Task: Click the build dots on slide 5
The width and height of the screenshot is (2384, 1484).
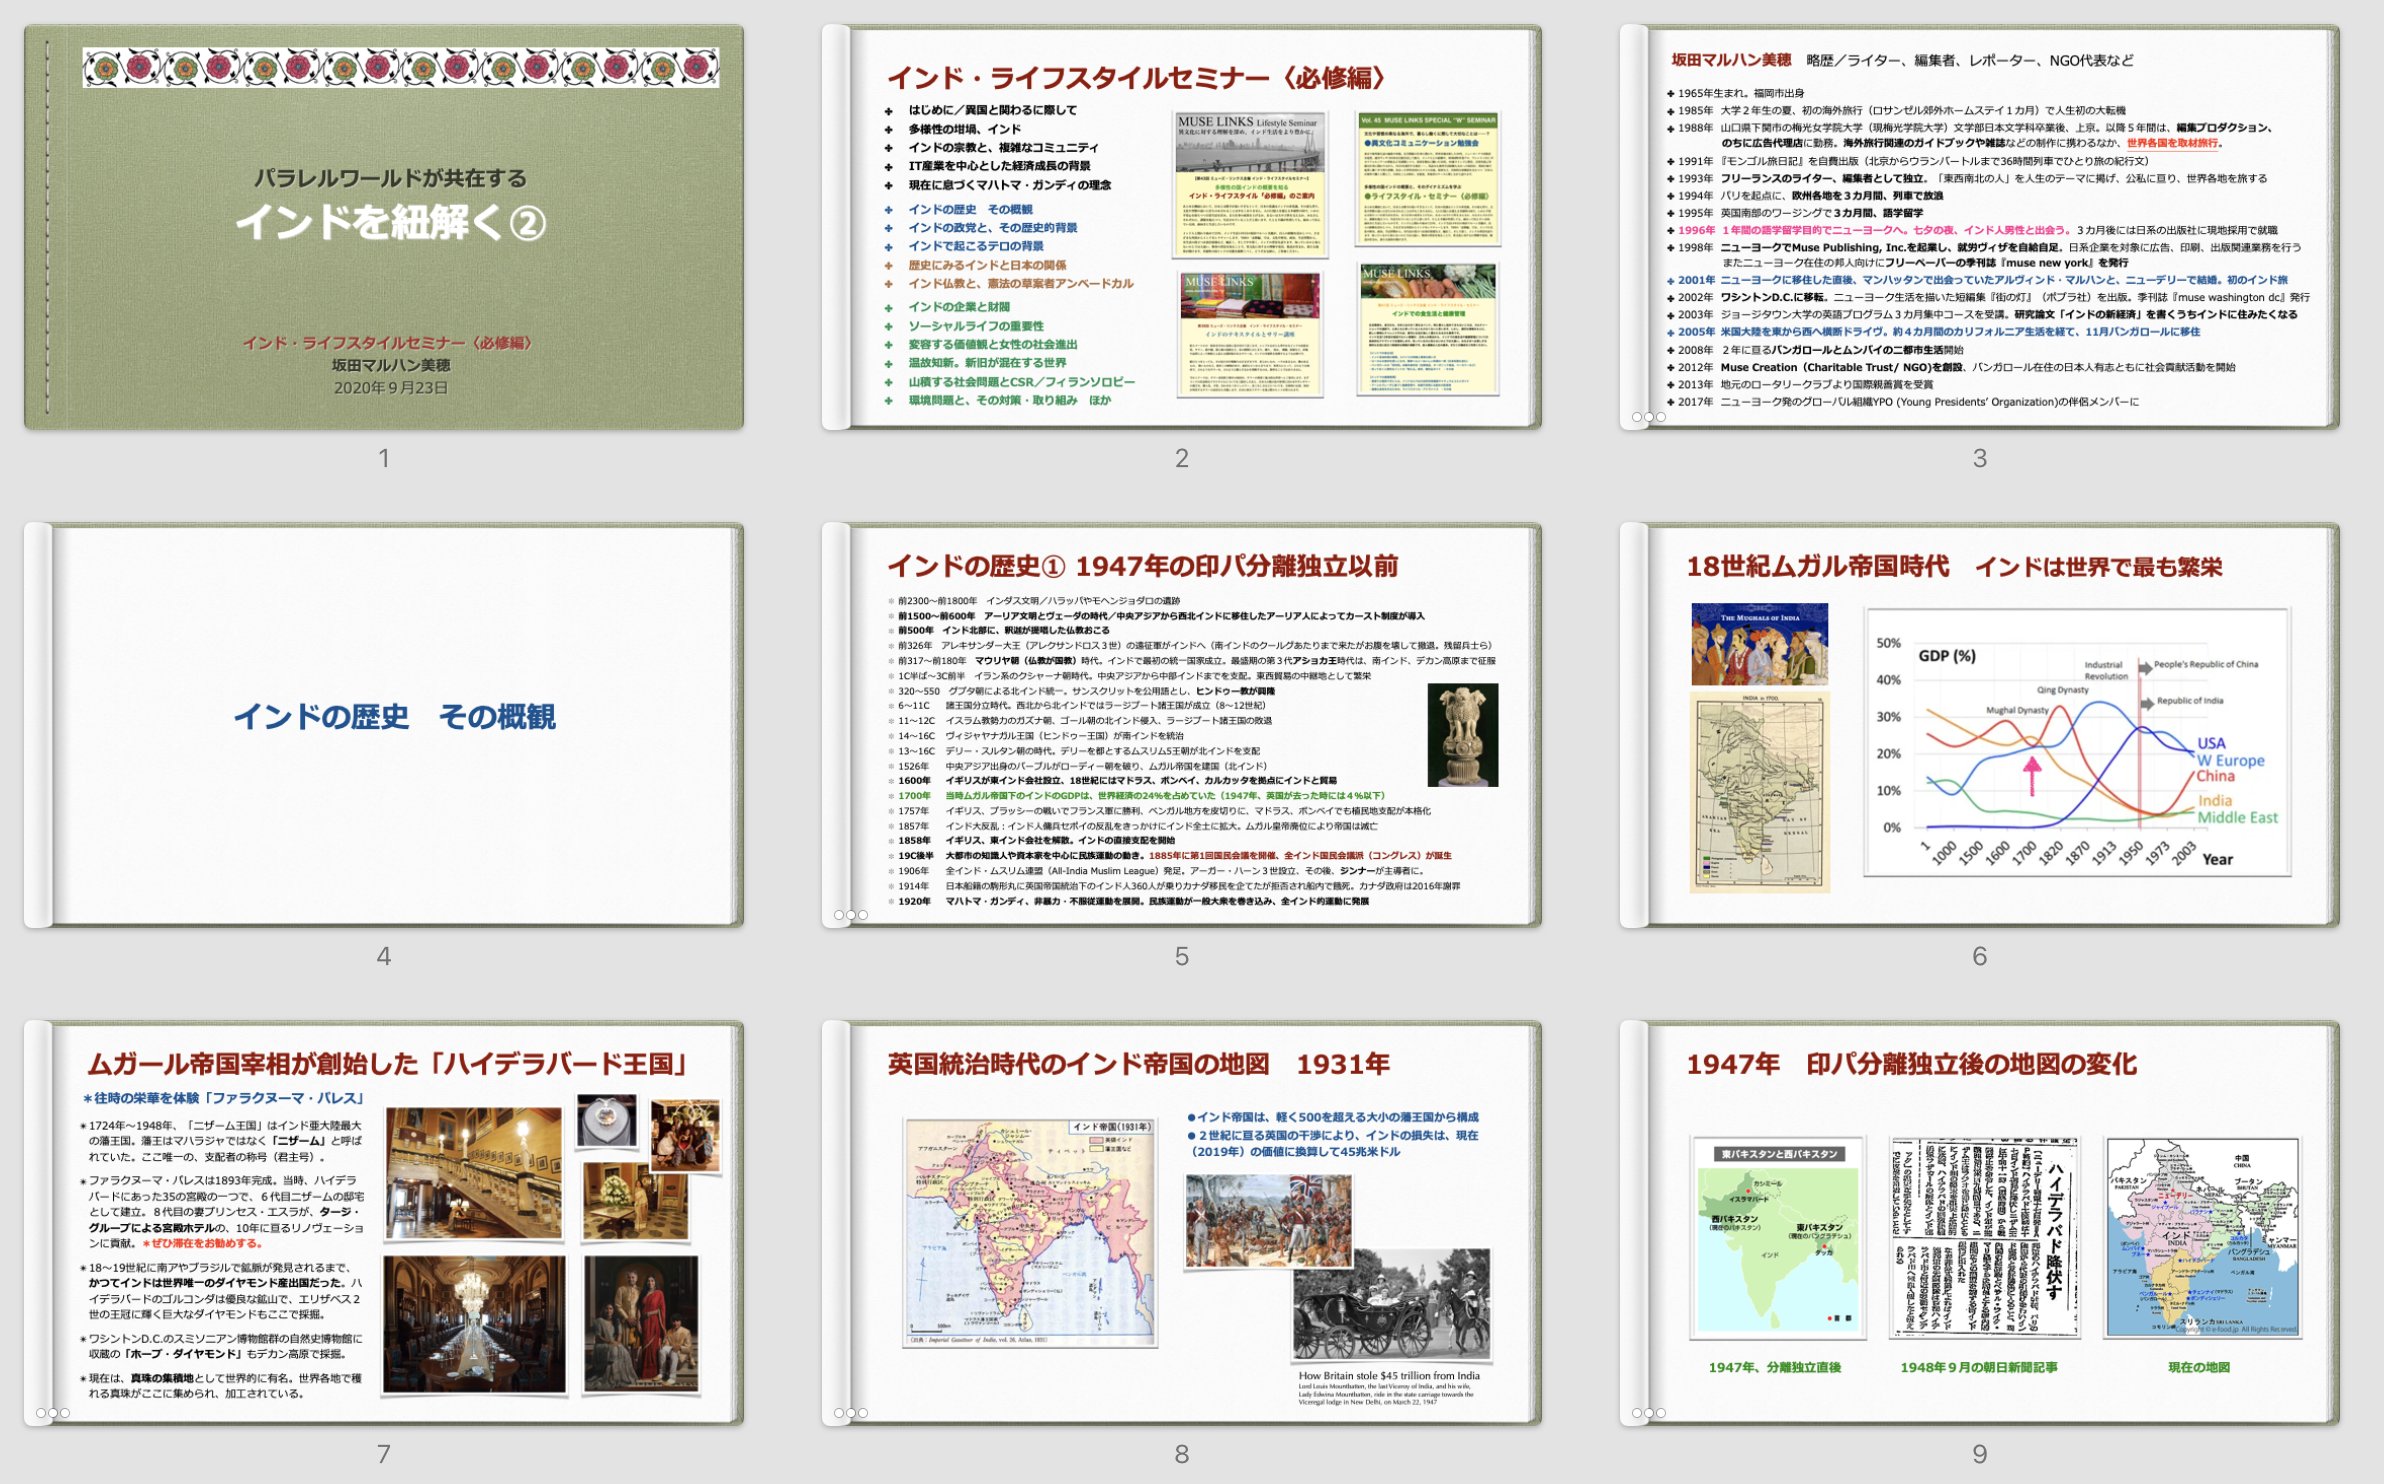Action: pos(850,914)
